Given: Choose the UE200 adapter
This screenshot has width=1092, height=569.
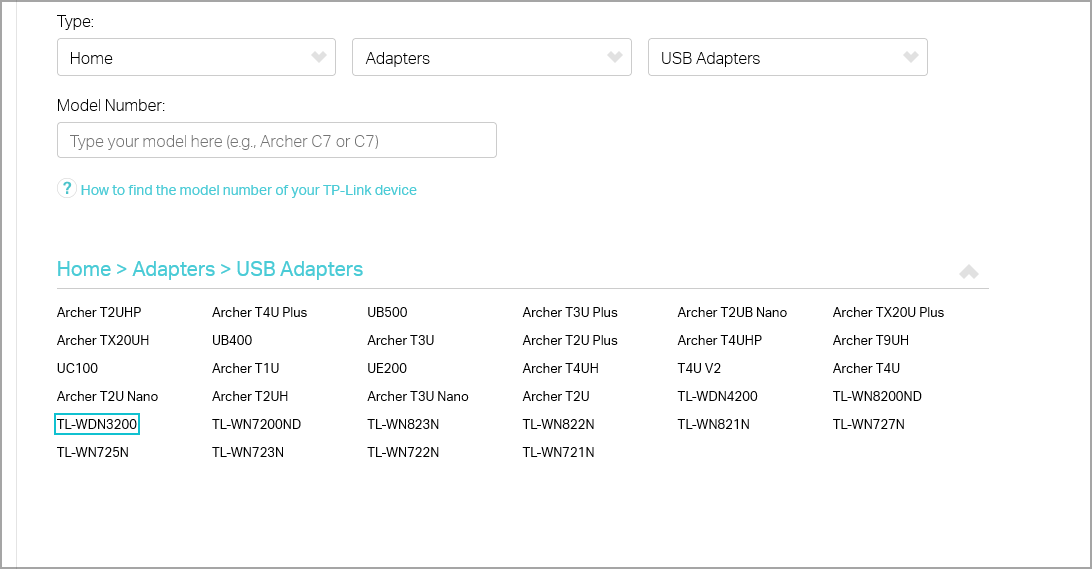Looking at the screenshot, I should click(x=387, y=368).
